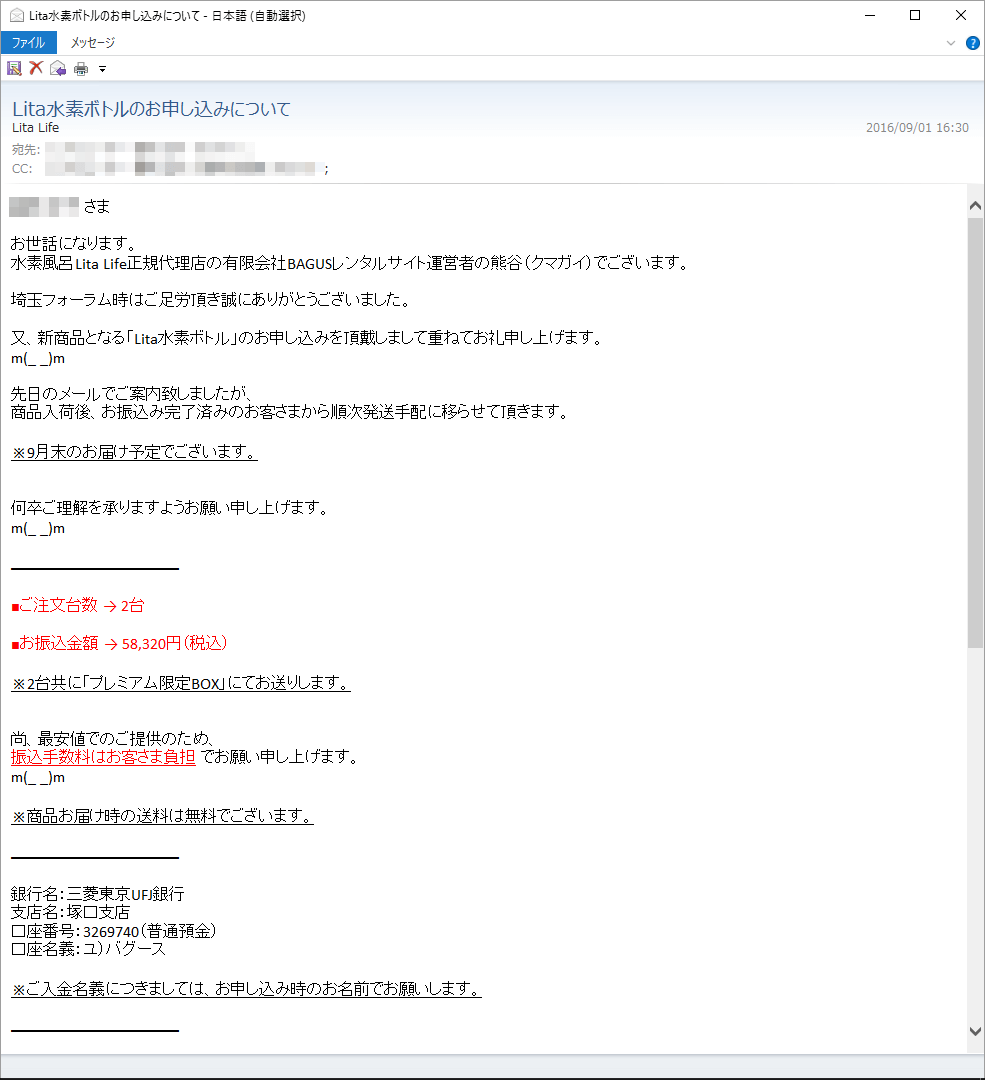
Task: Click the 先日のメールでご案内致しましたが line
Action: coord(132,393)
